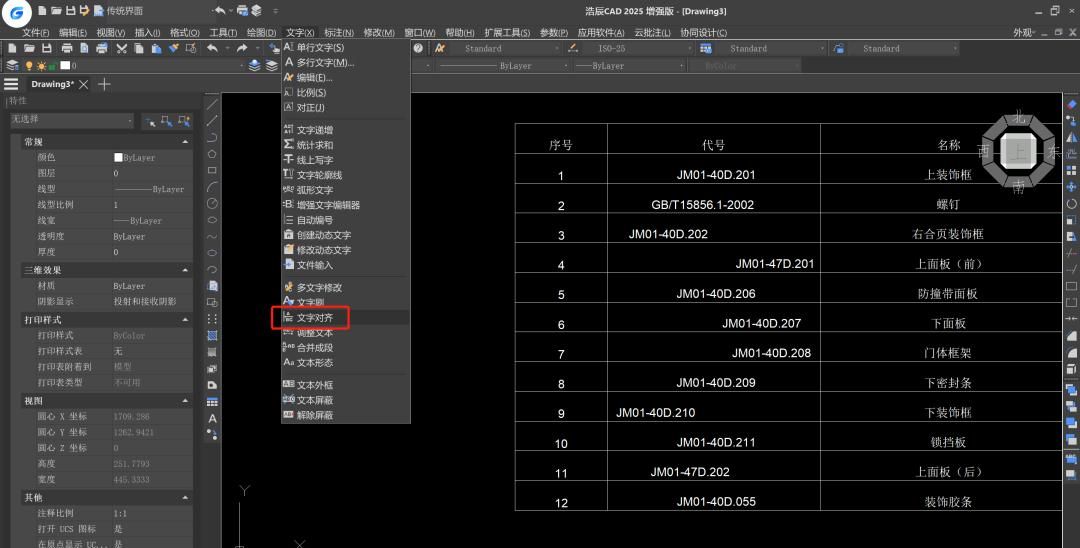1080x548 pixels.
Task: Toggle the layer freeze sun icon
Action: [x=41, y=65]
